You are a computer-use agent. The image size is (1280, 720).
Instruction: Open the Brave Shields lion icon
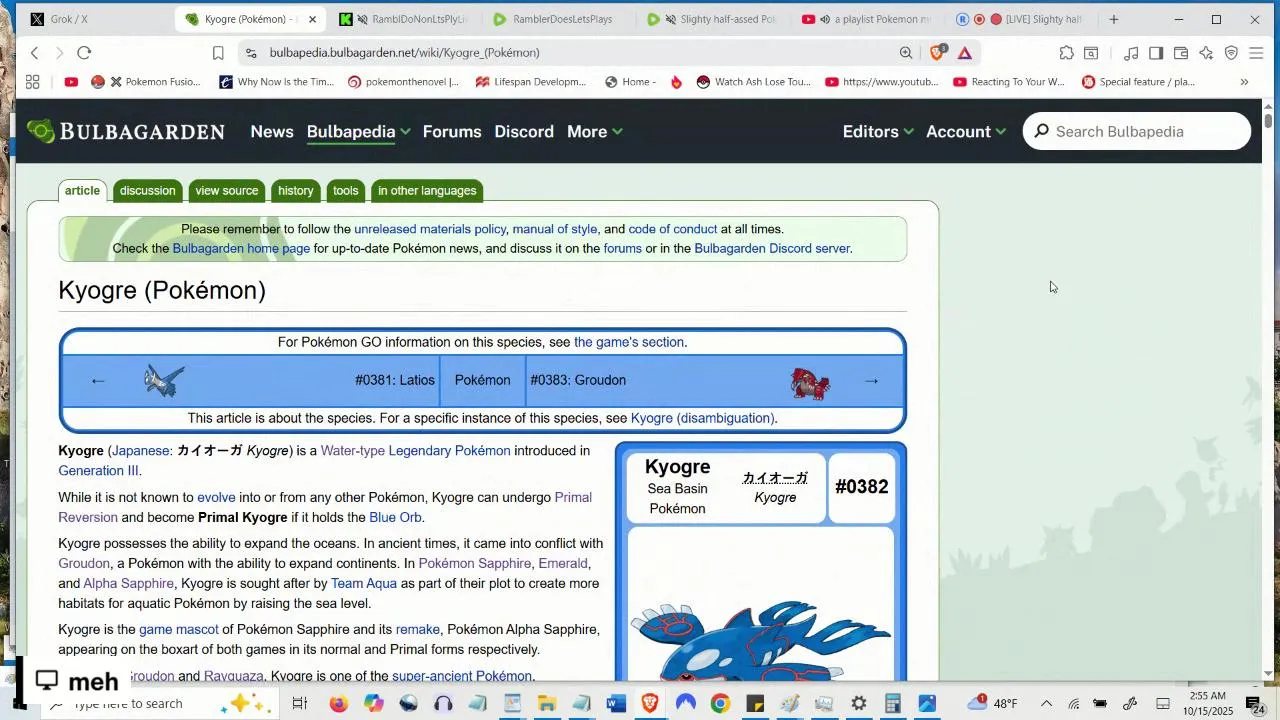click(938, 53)
